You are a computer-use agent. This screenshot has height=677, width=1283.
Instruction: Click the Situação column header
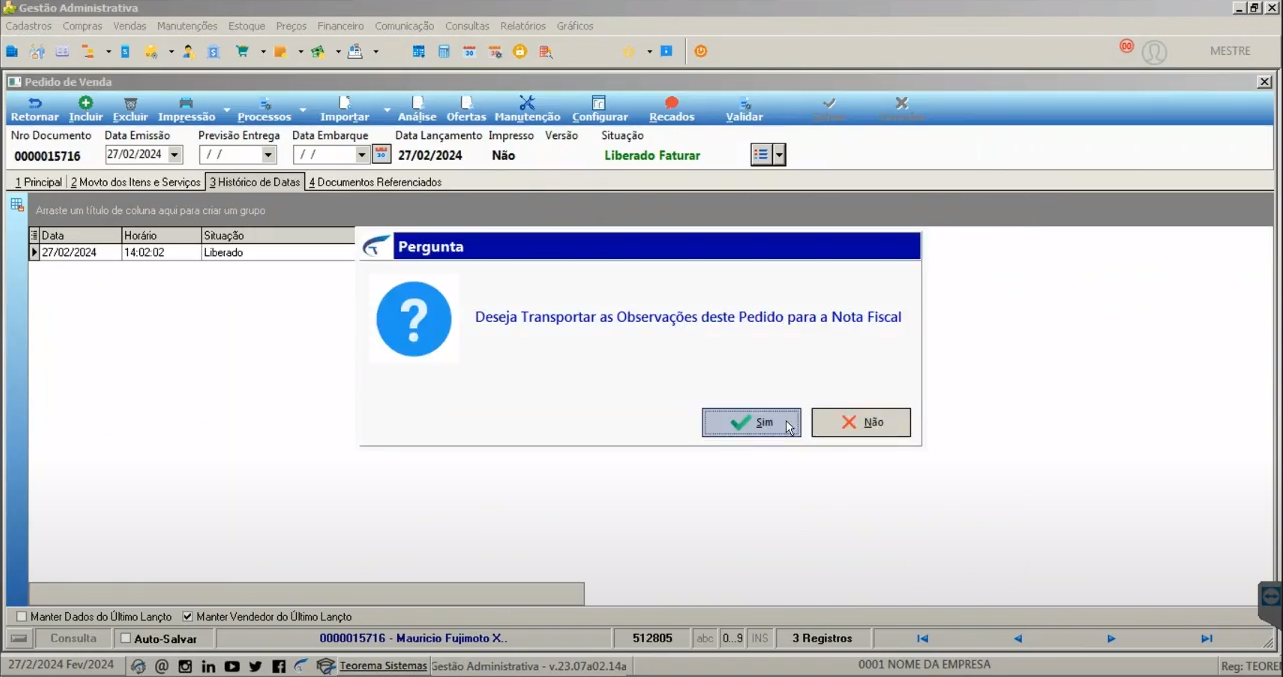(278, 235)
